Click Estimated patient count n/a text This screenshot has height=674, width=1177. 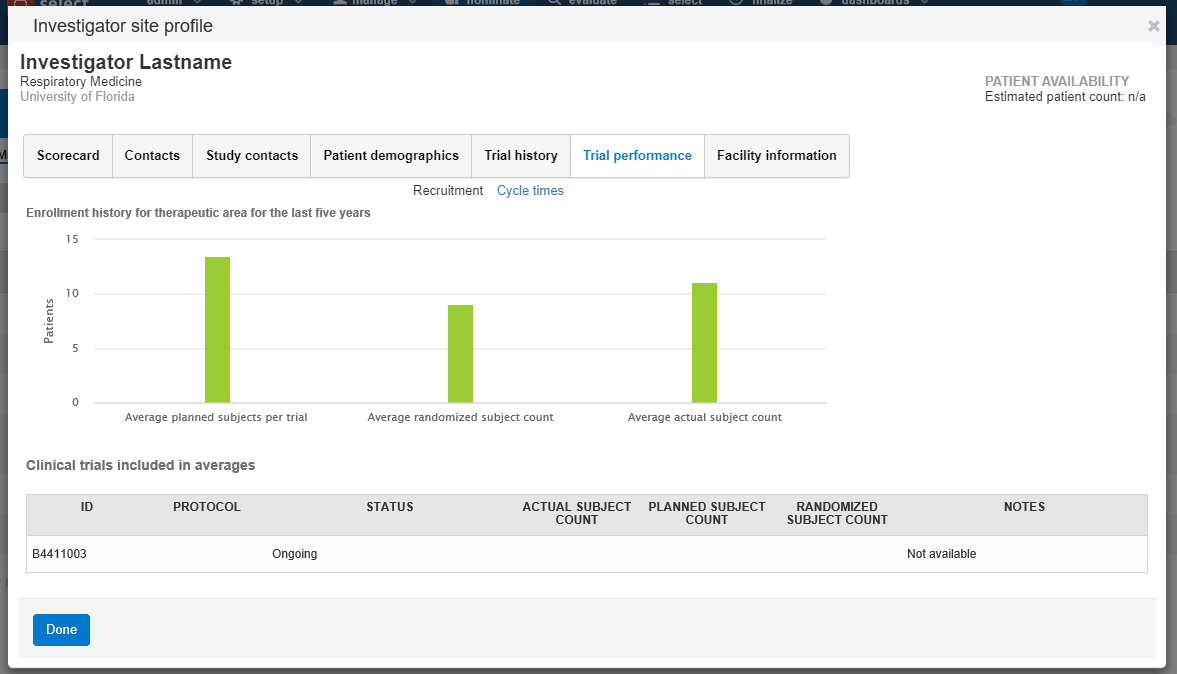(x=1065, y=97)
